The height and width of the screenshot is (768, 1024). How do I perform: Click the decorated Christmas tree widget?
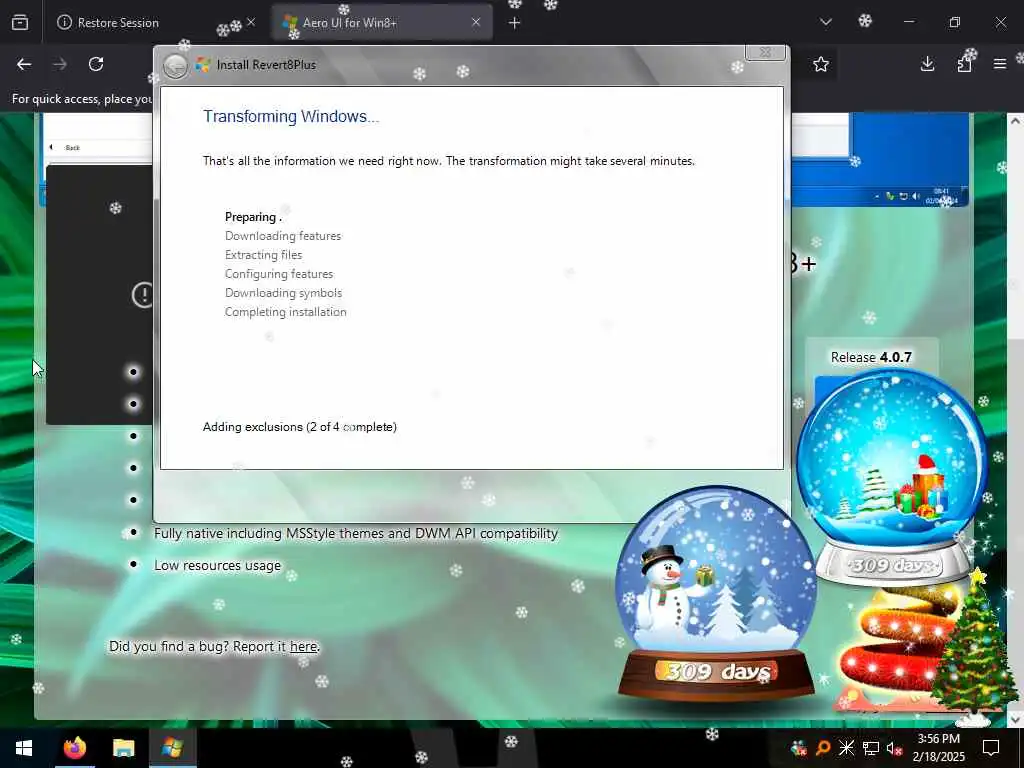tap(972, 648)
